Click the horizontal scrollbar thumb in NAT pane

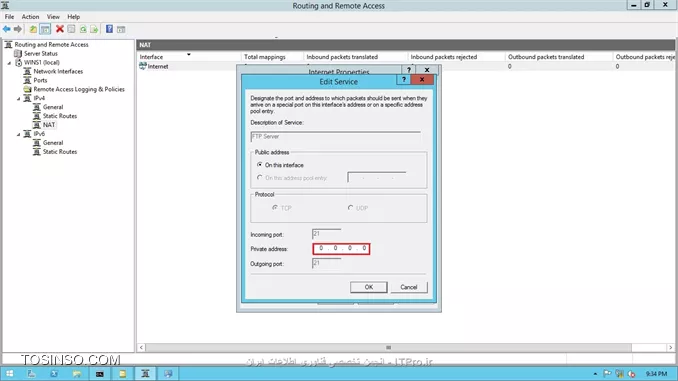pyautogui.click(x=388, y=347)
